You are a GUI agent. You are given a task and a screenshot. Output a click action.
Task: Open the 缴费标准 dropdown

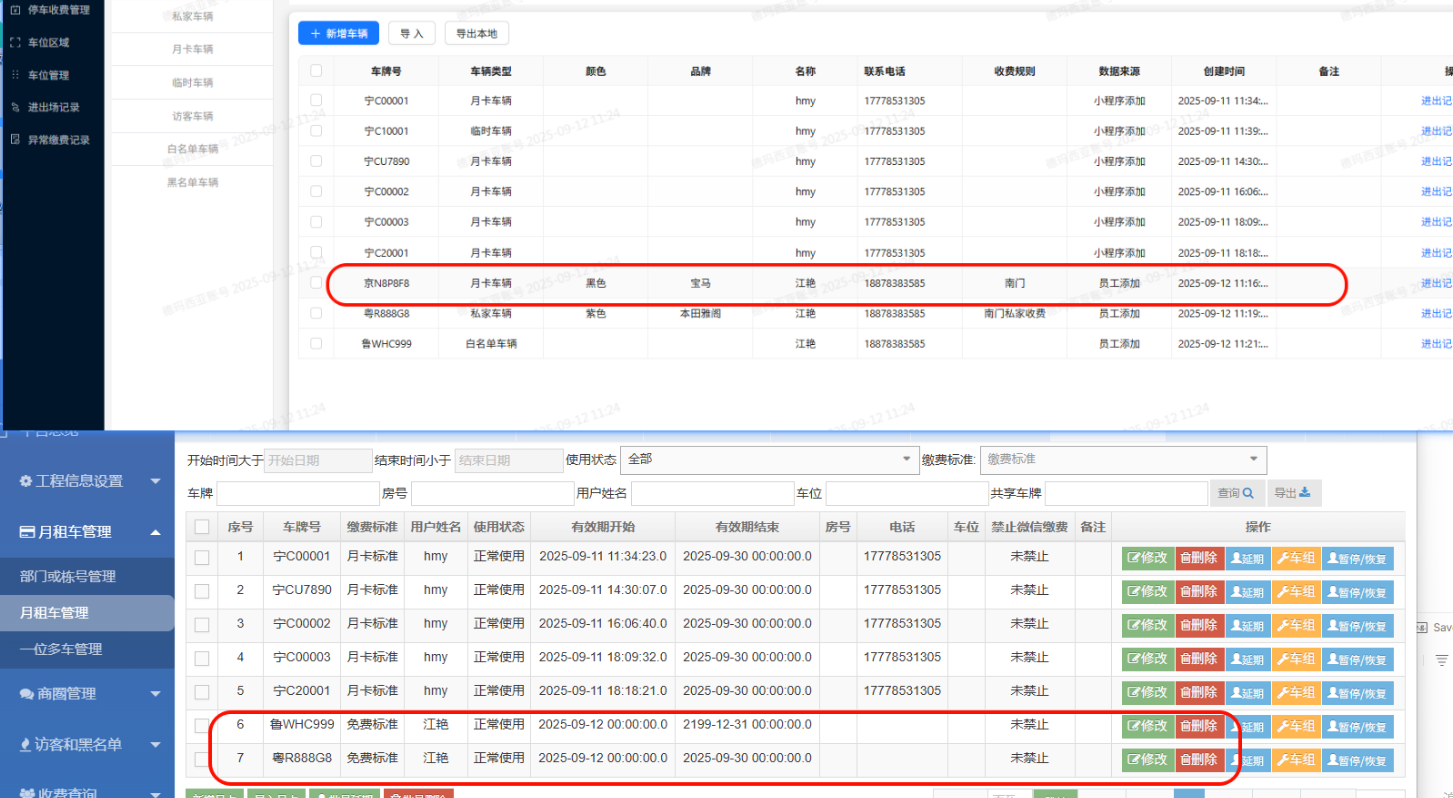[x=1122, y=459]
